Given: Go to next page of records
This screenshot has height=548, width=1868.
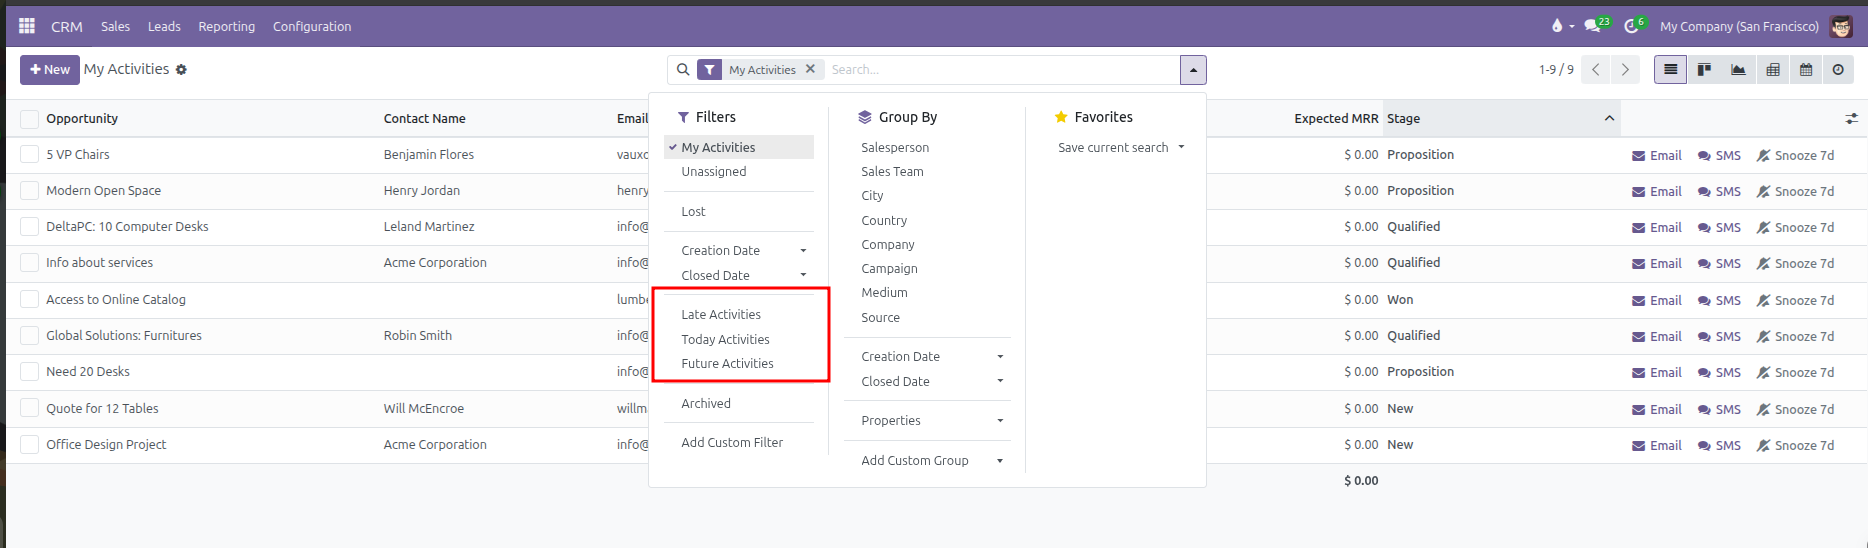Looking at the screenshot, I should [x=1625, y=70].
